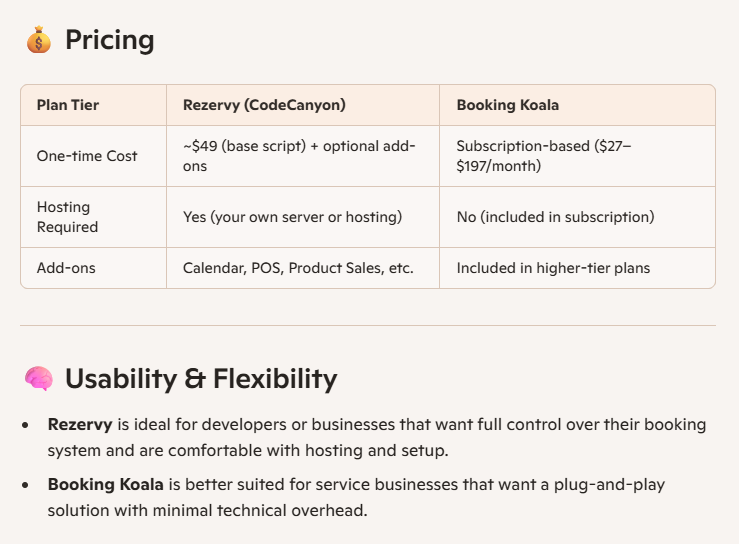Image resolution: width=739 pixels, height=544 pixels.
Task: Click the bold Booking Koala bullet text
Action: [x=105, y=484]
